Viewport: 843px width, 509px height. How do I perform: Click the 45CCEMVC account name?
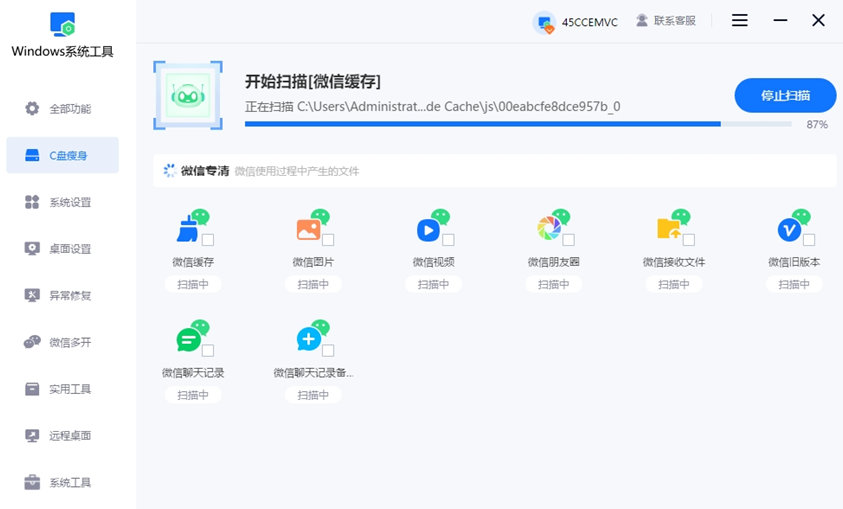click(590, 23)
